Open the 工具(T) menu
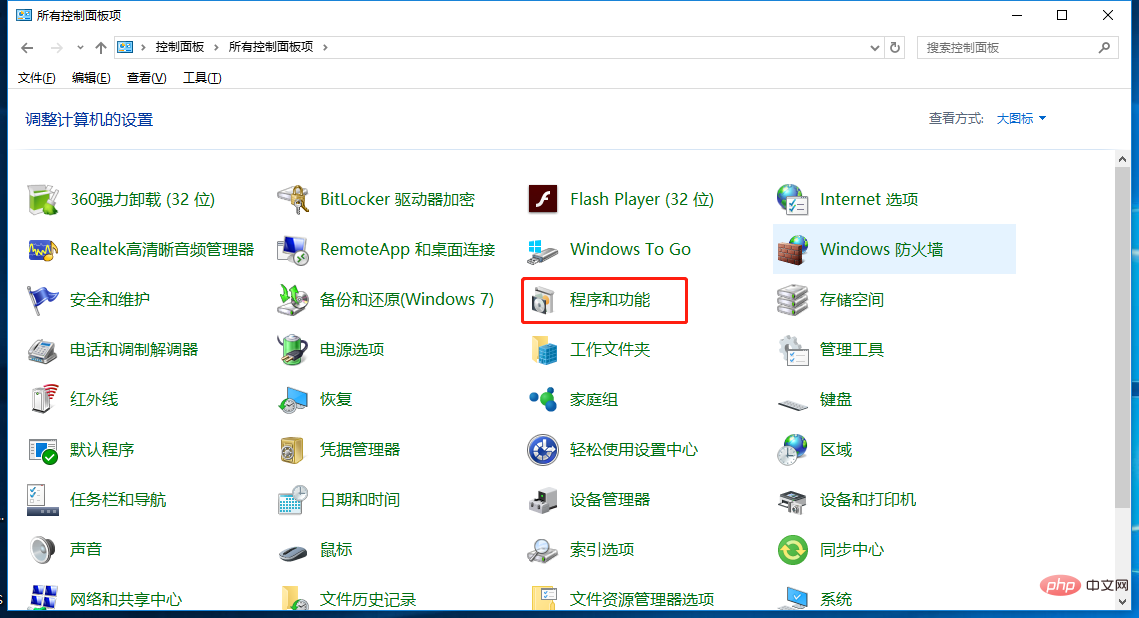The image size is (1139, 618). 202,77
